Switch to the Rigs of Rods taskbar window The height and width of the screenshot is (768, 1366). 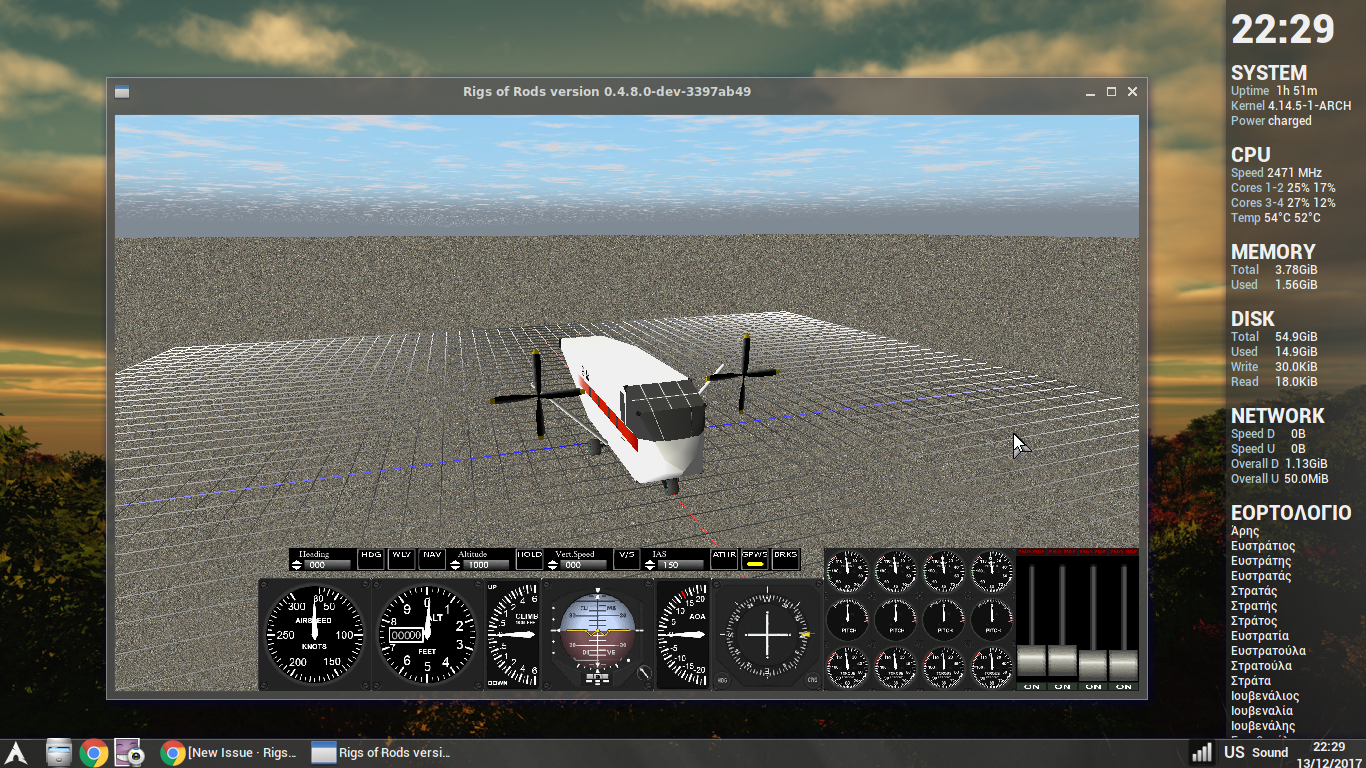(x=380, y=753)
